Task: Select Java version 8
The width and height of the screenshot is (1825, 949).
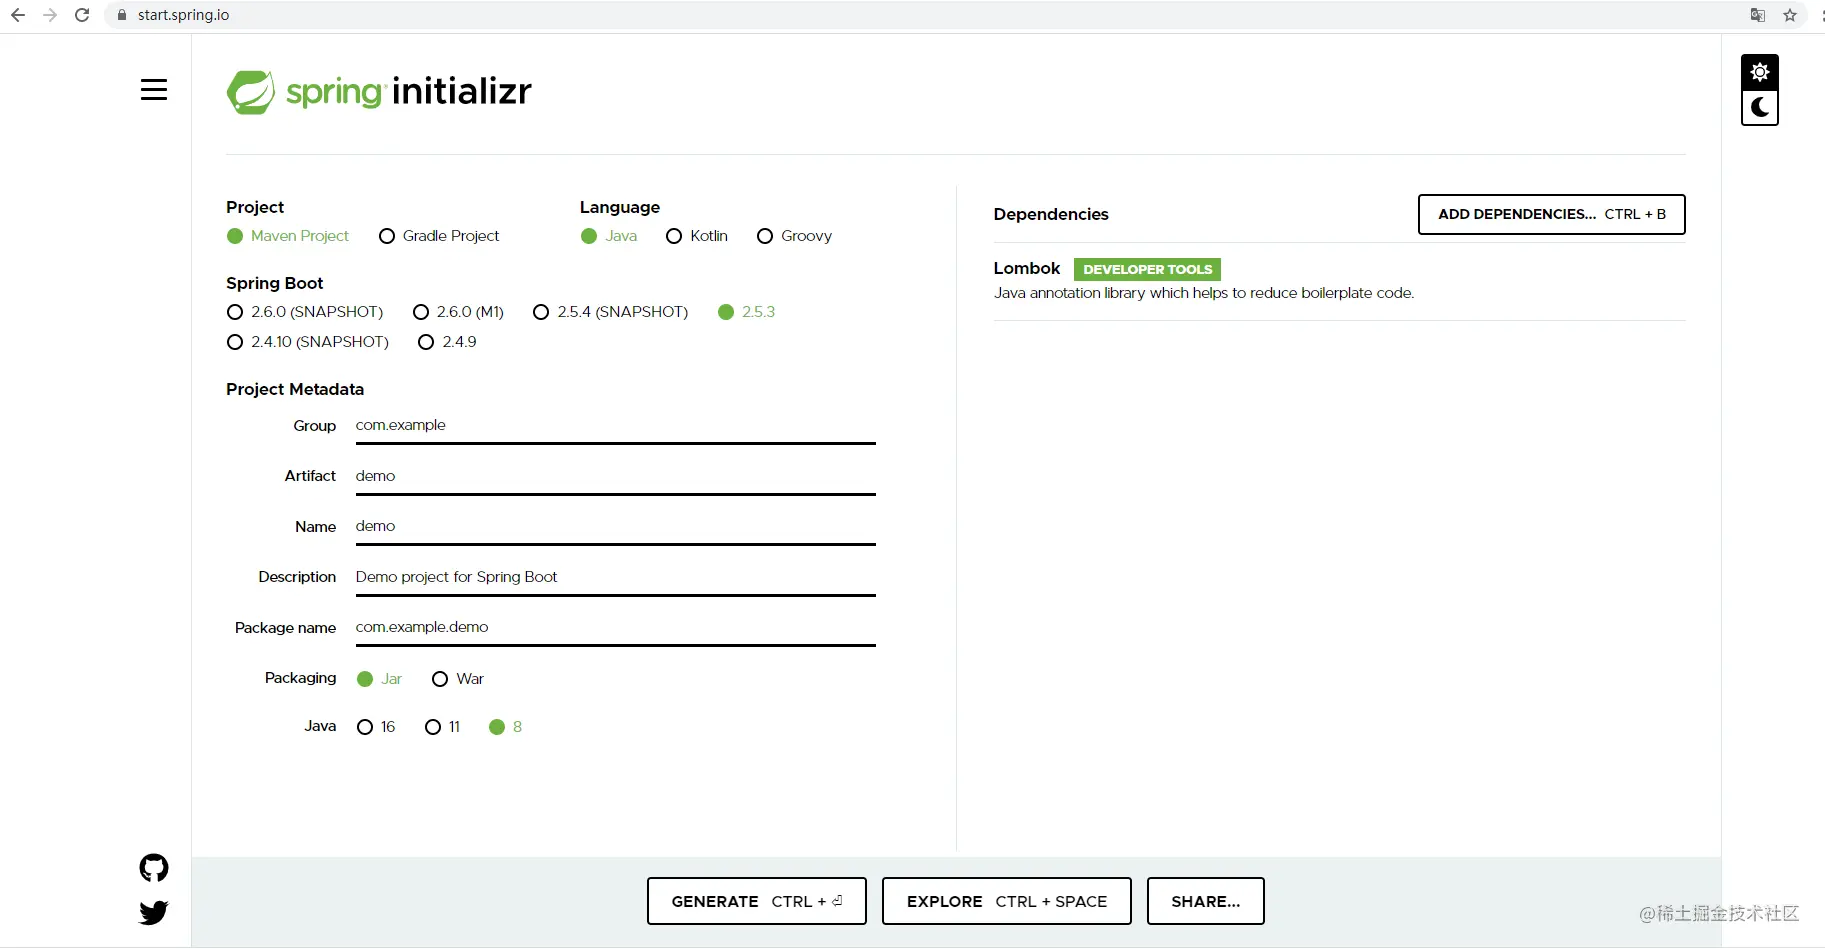Action: click(505, 727)
